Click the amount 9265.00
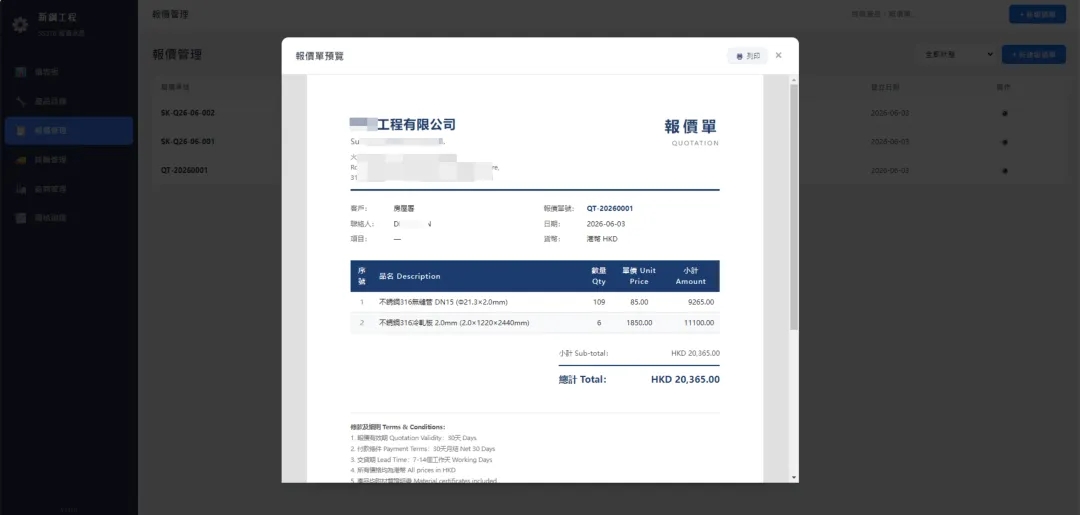 coord(700,302)
